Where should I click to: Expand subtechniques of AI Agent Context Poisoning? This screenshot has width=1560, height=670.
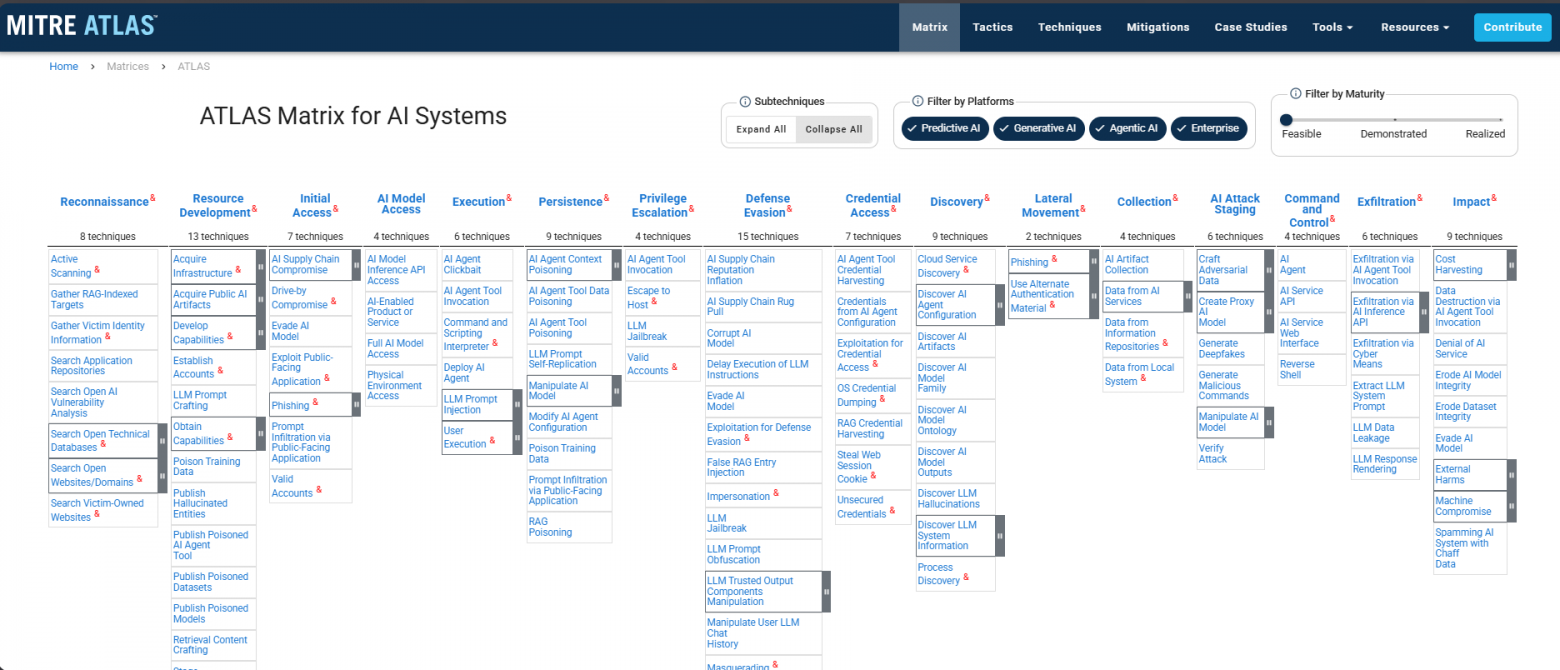617,265
